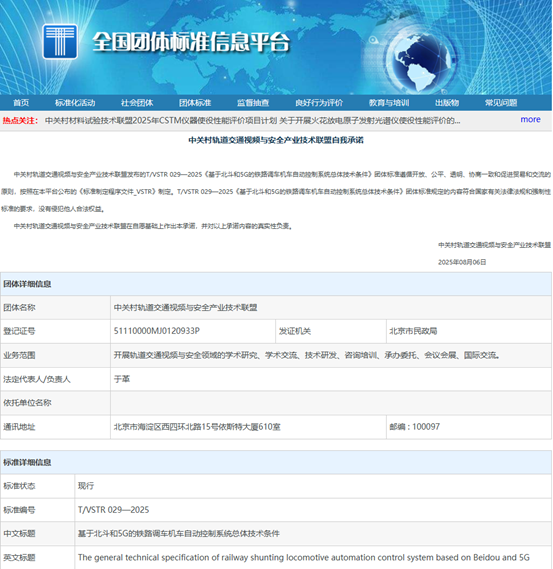Click the 登记证号 label cell
This screenshot has height=569, width=553.
tap(55, 331)
